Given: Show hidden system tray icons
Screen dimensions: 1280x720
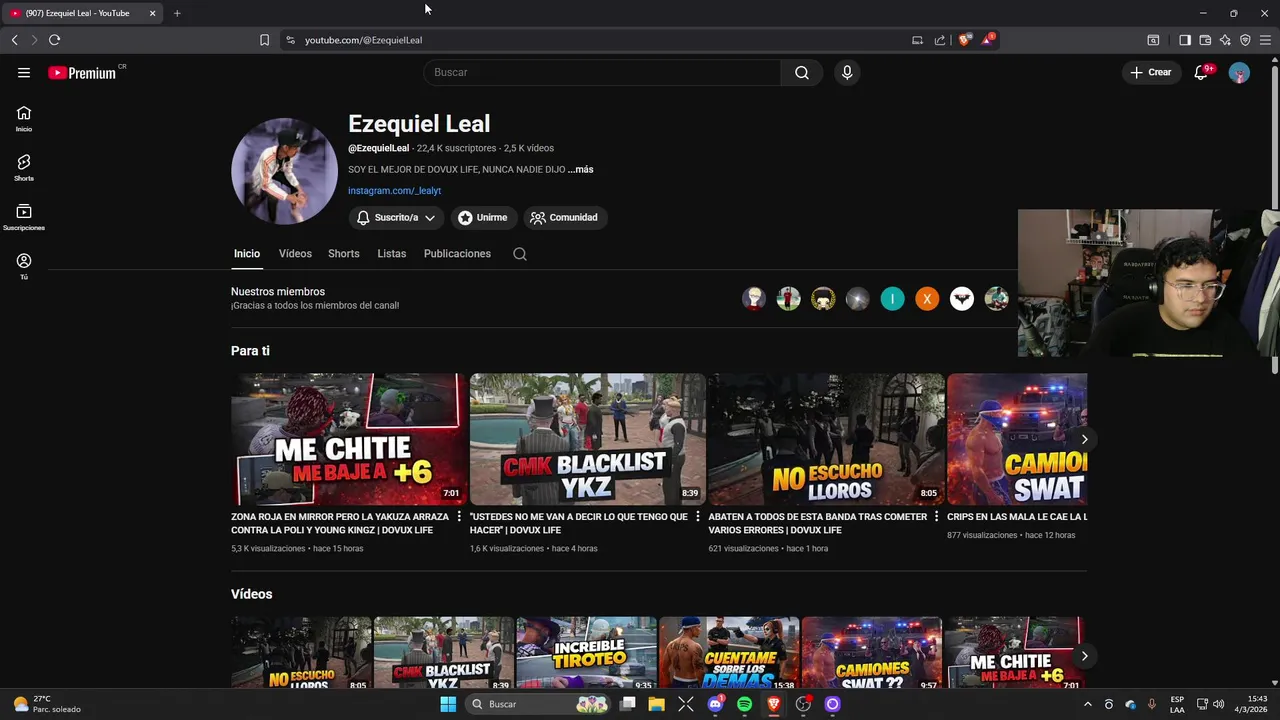Looking at the screenshot, I should click(x=1088, y=704).
